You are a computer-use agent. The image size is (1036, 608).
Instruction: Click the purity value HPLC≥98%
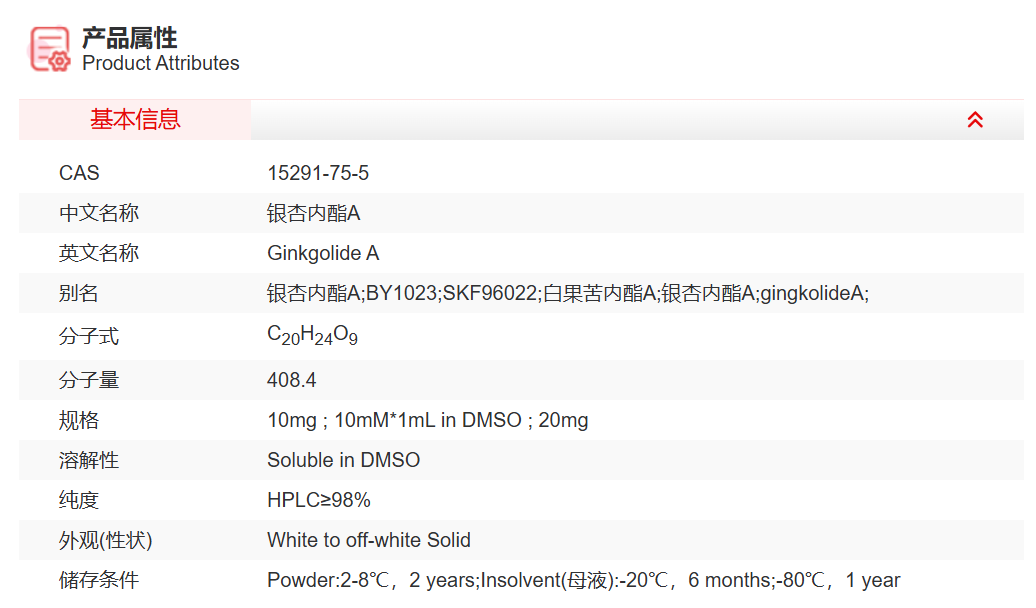(x=319, y=500)
